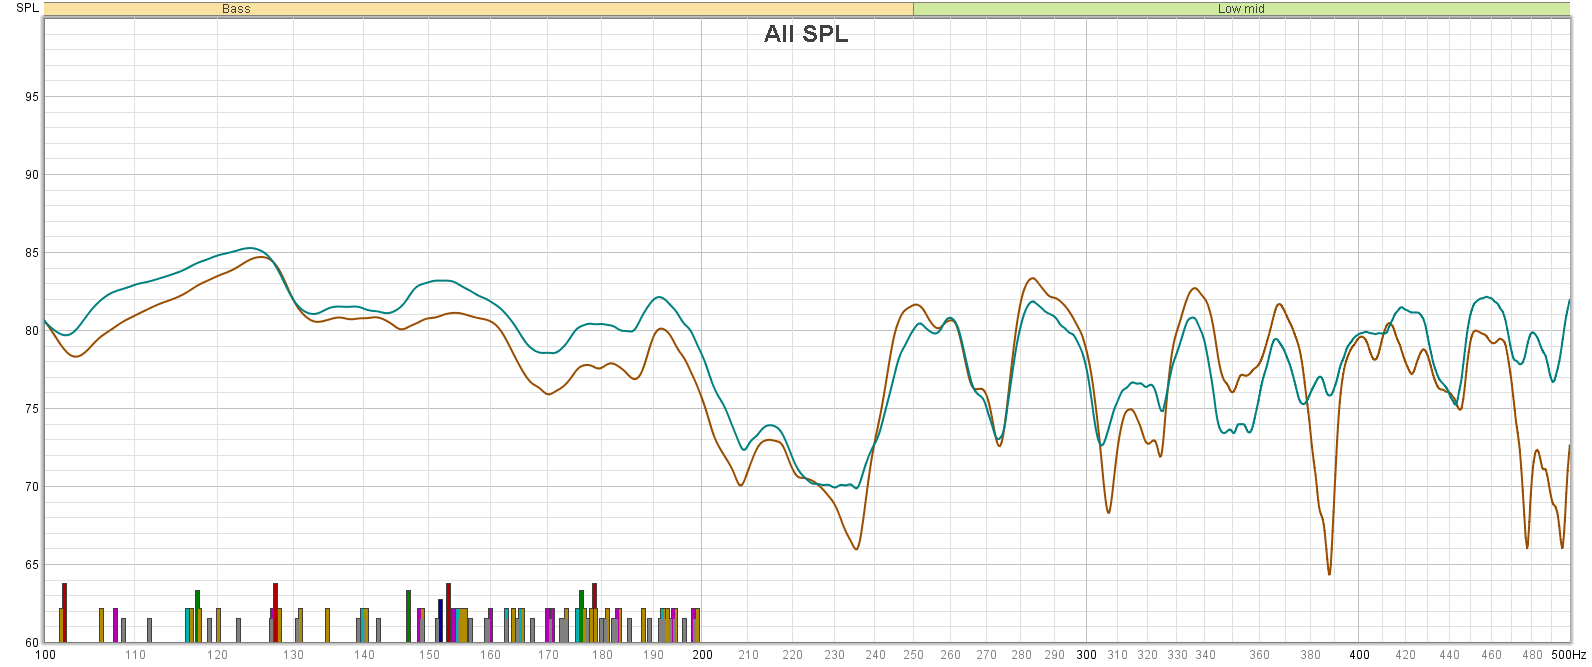
Task: Click the dark blue modal bar
Action: coord(440,620)
